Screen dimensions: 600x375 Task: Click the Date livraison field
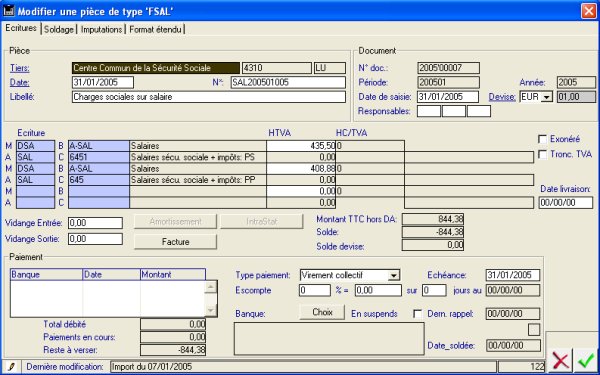566,203
